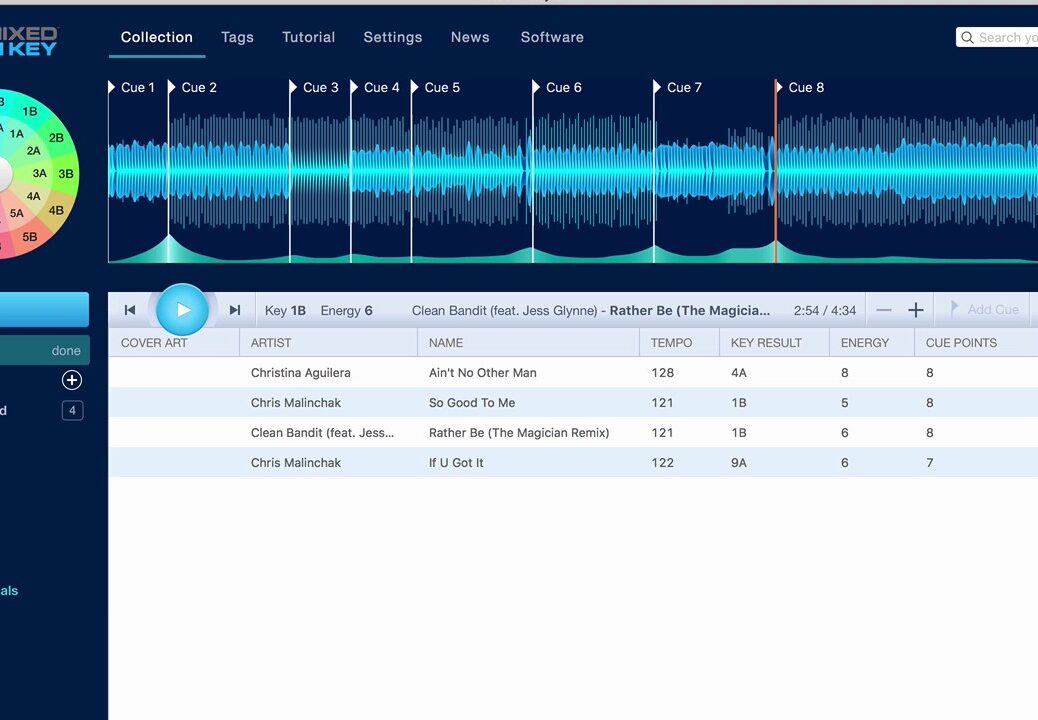
Task: Select 3A on the Camelot wheel
Action: [x=40, y=173]
